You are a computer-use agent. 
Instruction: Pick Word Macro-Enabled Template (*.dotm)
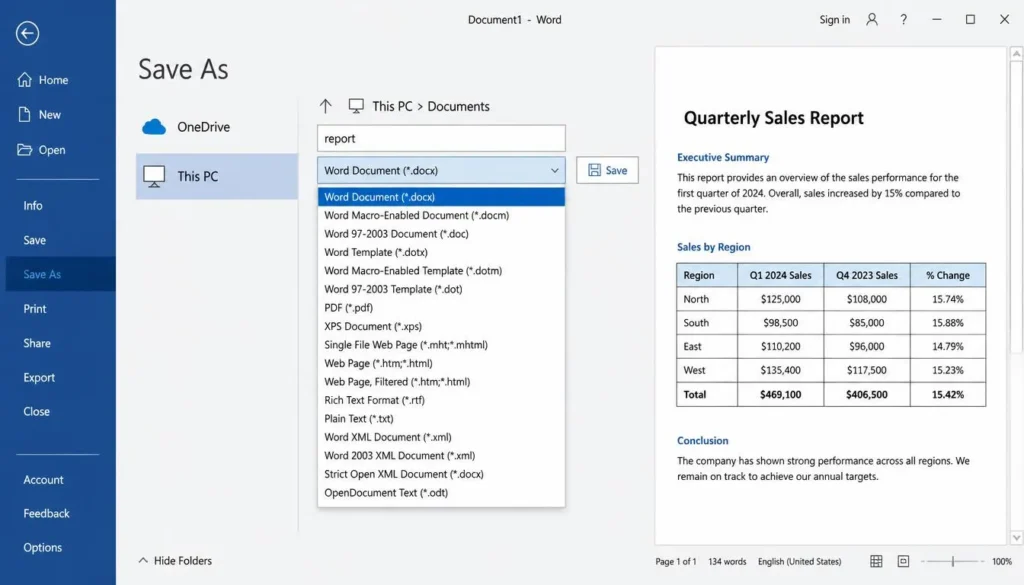441,270
